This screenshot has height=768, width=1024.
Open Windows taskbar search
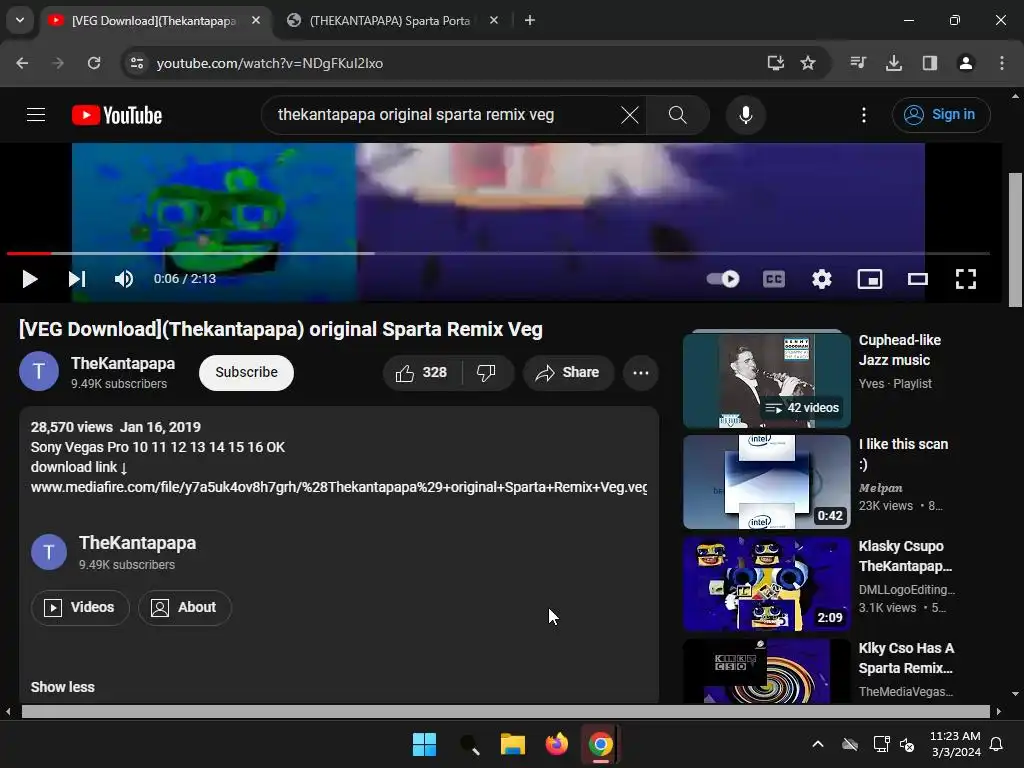coord(469,744)
